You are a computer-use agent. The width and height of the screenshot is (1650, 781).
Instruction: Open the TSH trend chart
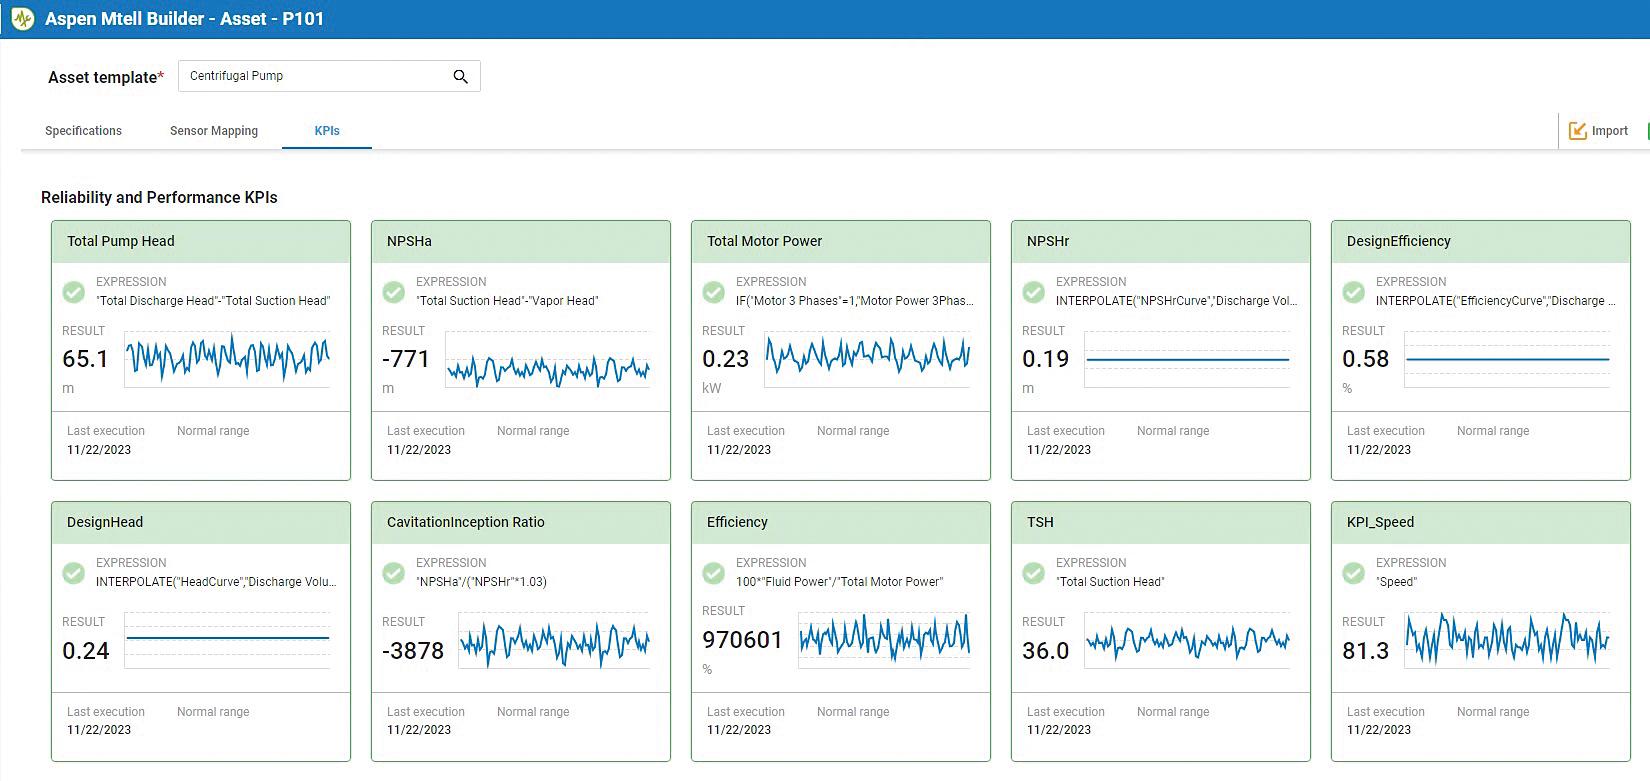[1187, 640]
